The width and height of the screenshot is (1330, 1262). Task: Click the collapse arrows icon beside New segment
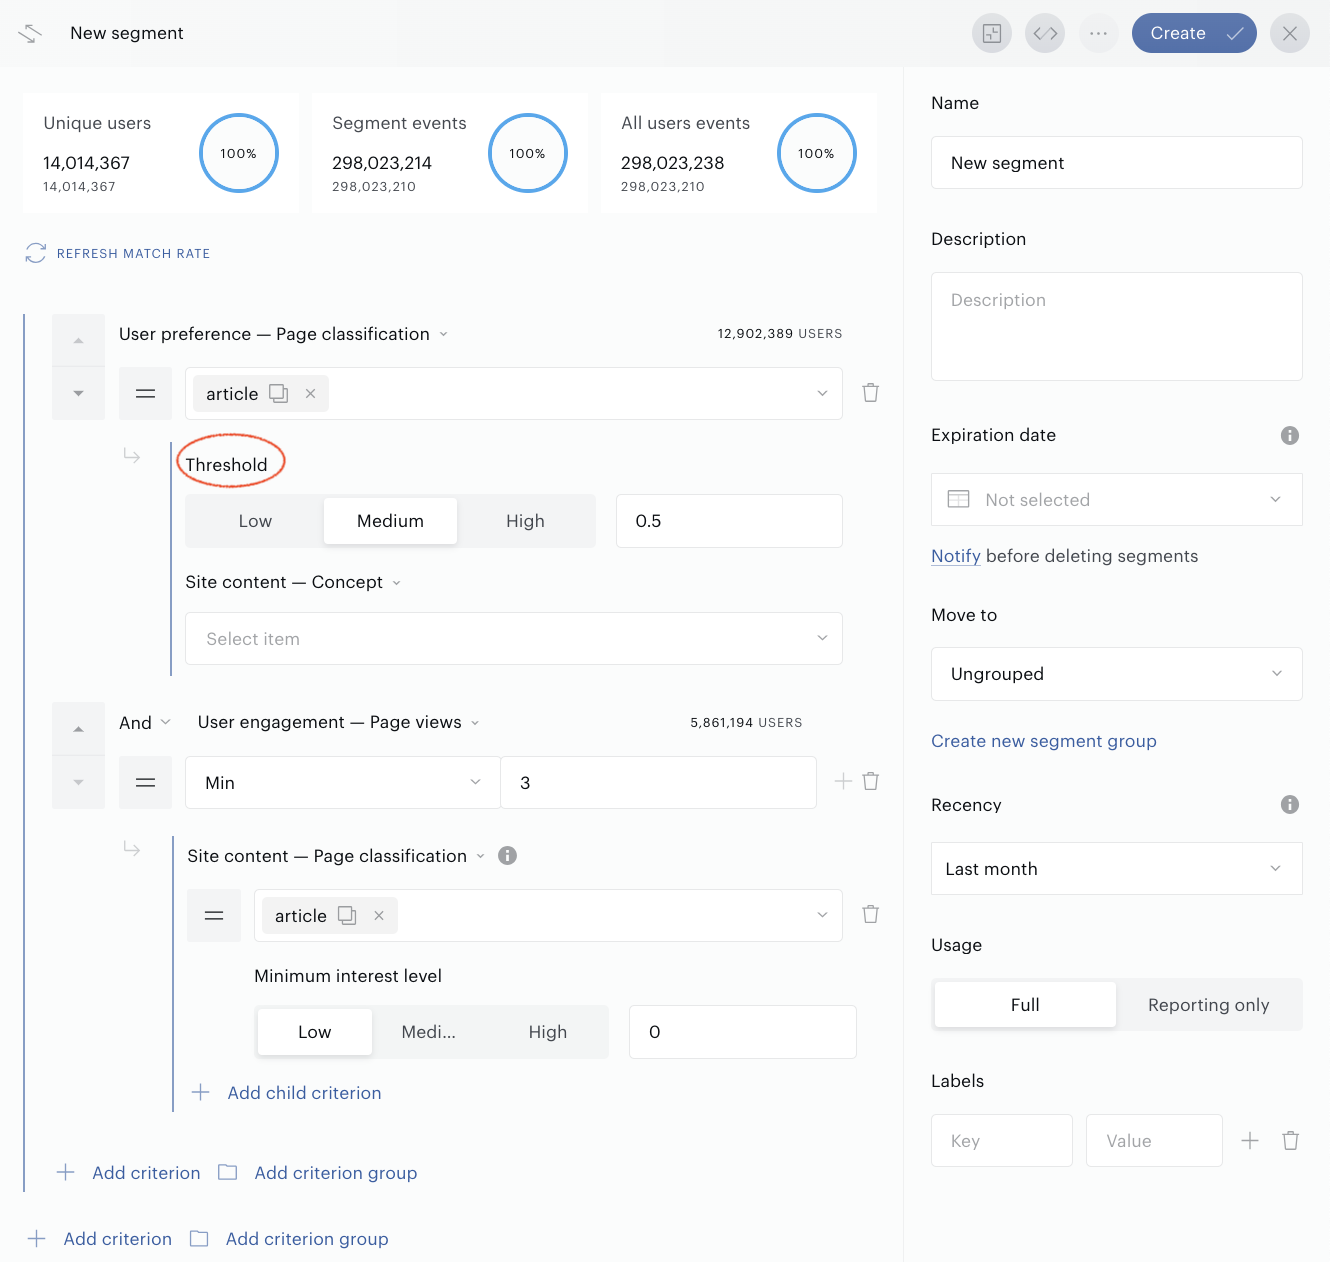click(30, 33)
